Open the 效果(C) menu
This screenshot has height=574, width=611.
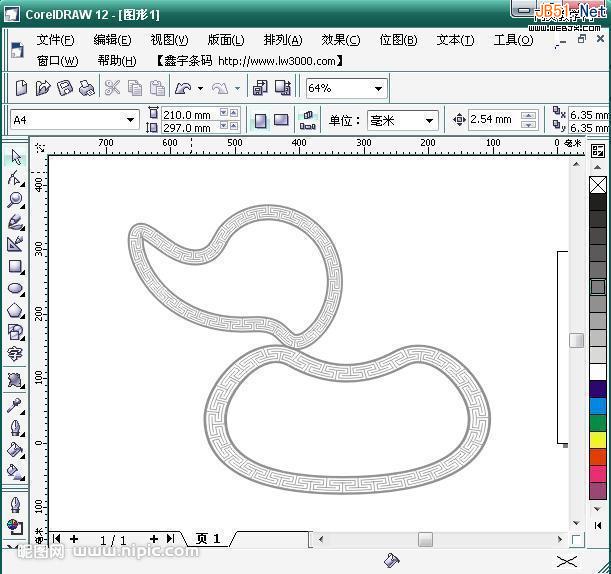click(340, 40)
